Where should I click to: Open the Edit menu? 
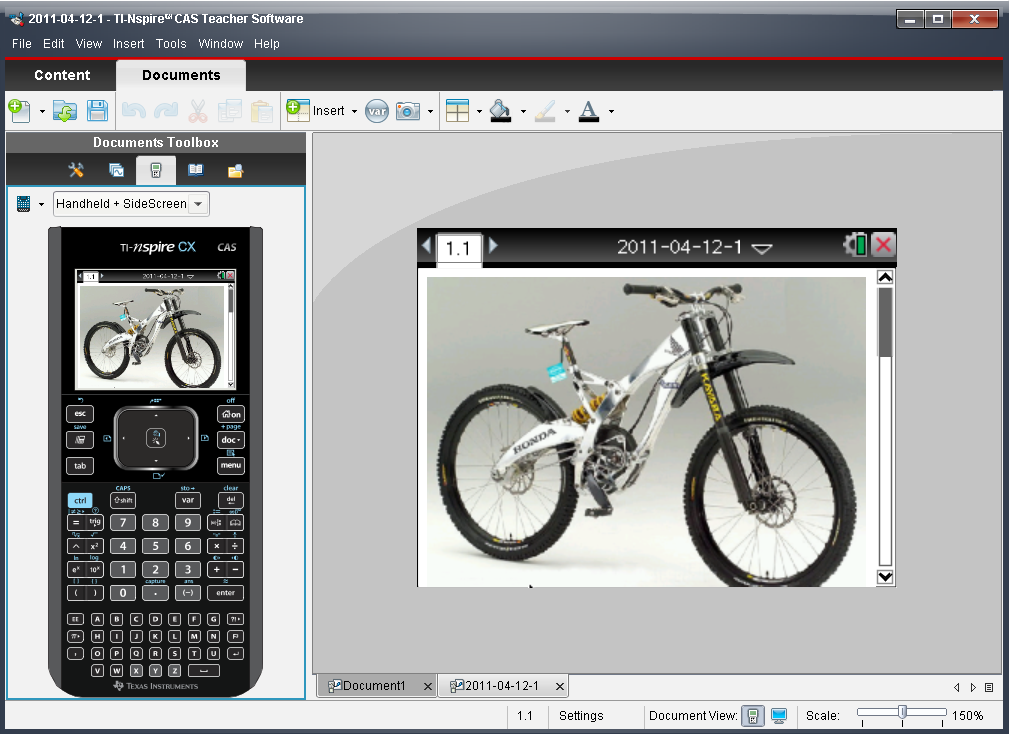click(53, 44)
